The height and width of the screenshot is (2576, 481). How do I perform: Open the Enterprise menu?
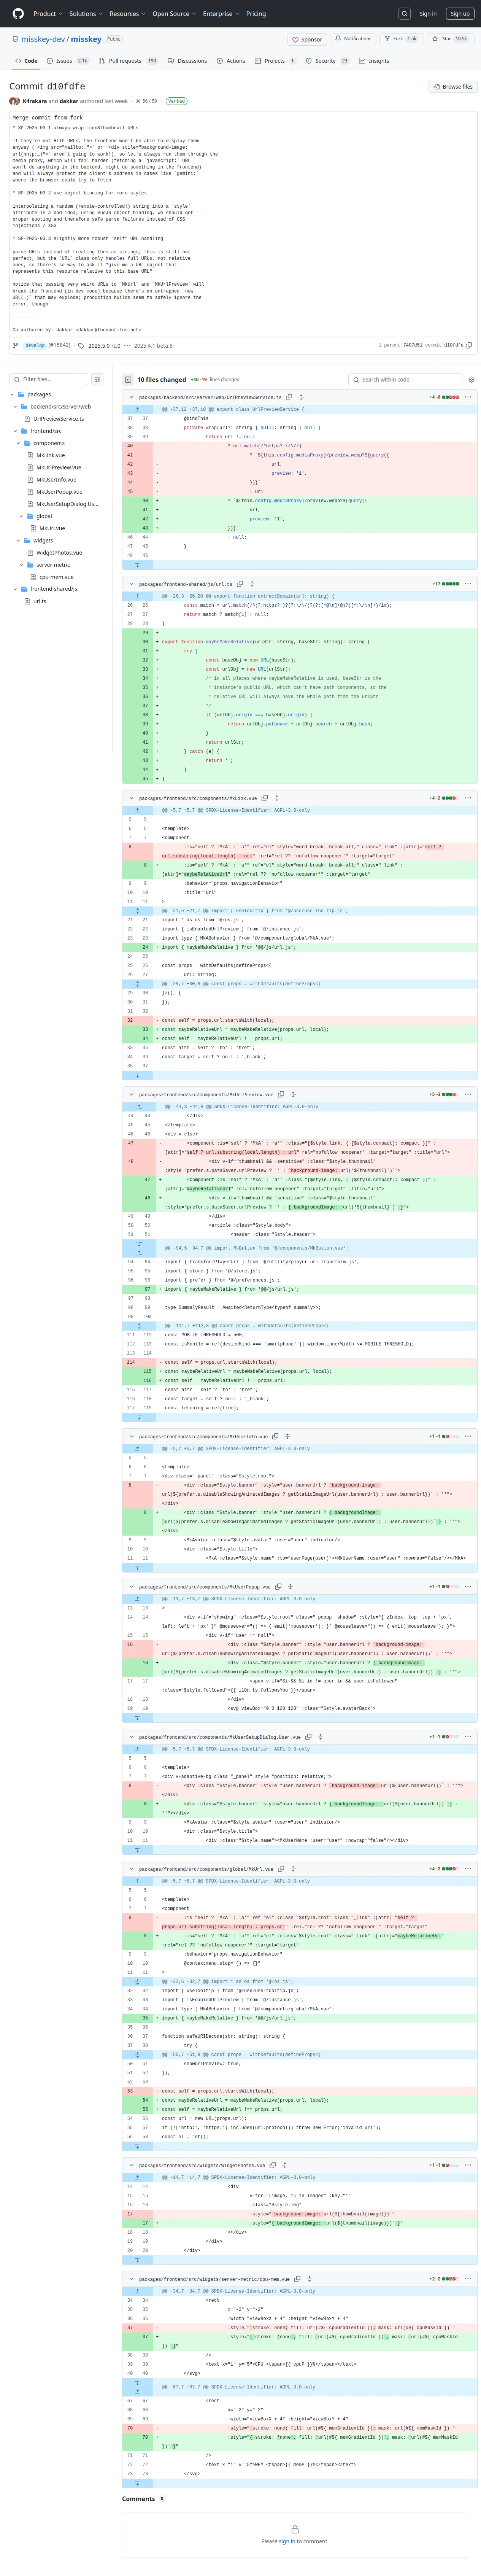click(220, 14)
